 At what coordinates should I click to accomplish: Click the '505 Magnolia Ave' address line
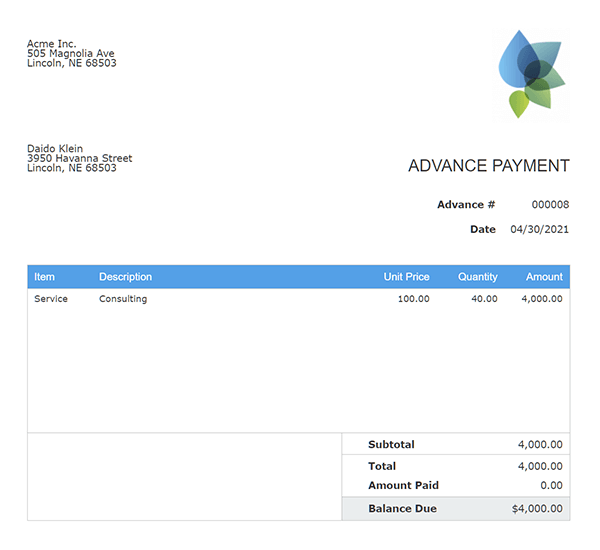(71, 53)
